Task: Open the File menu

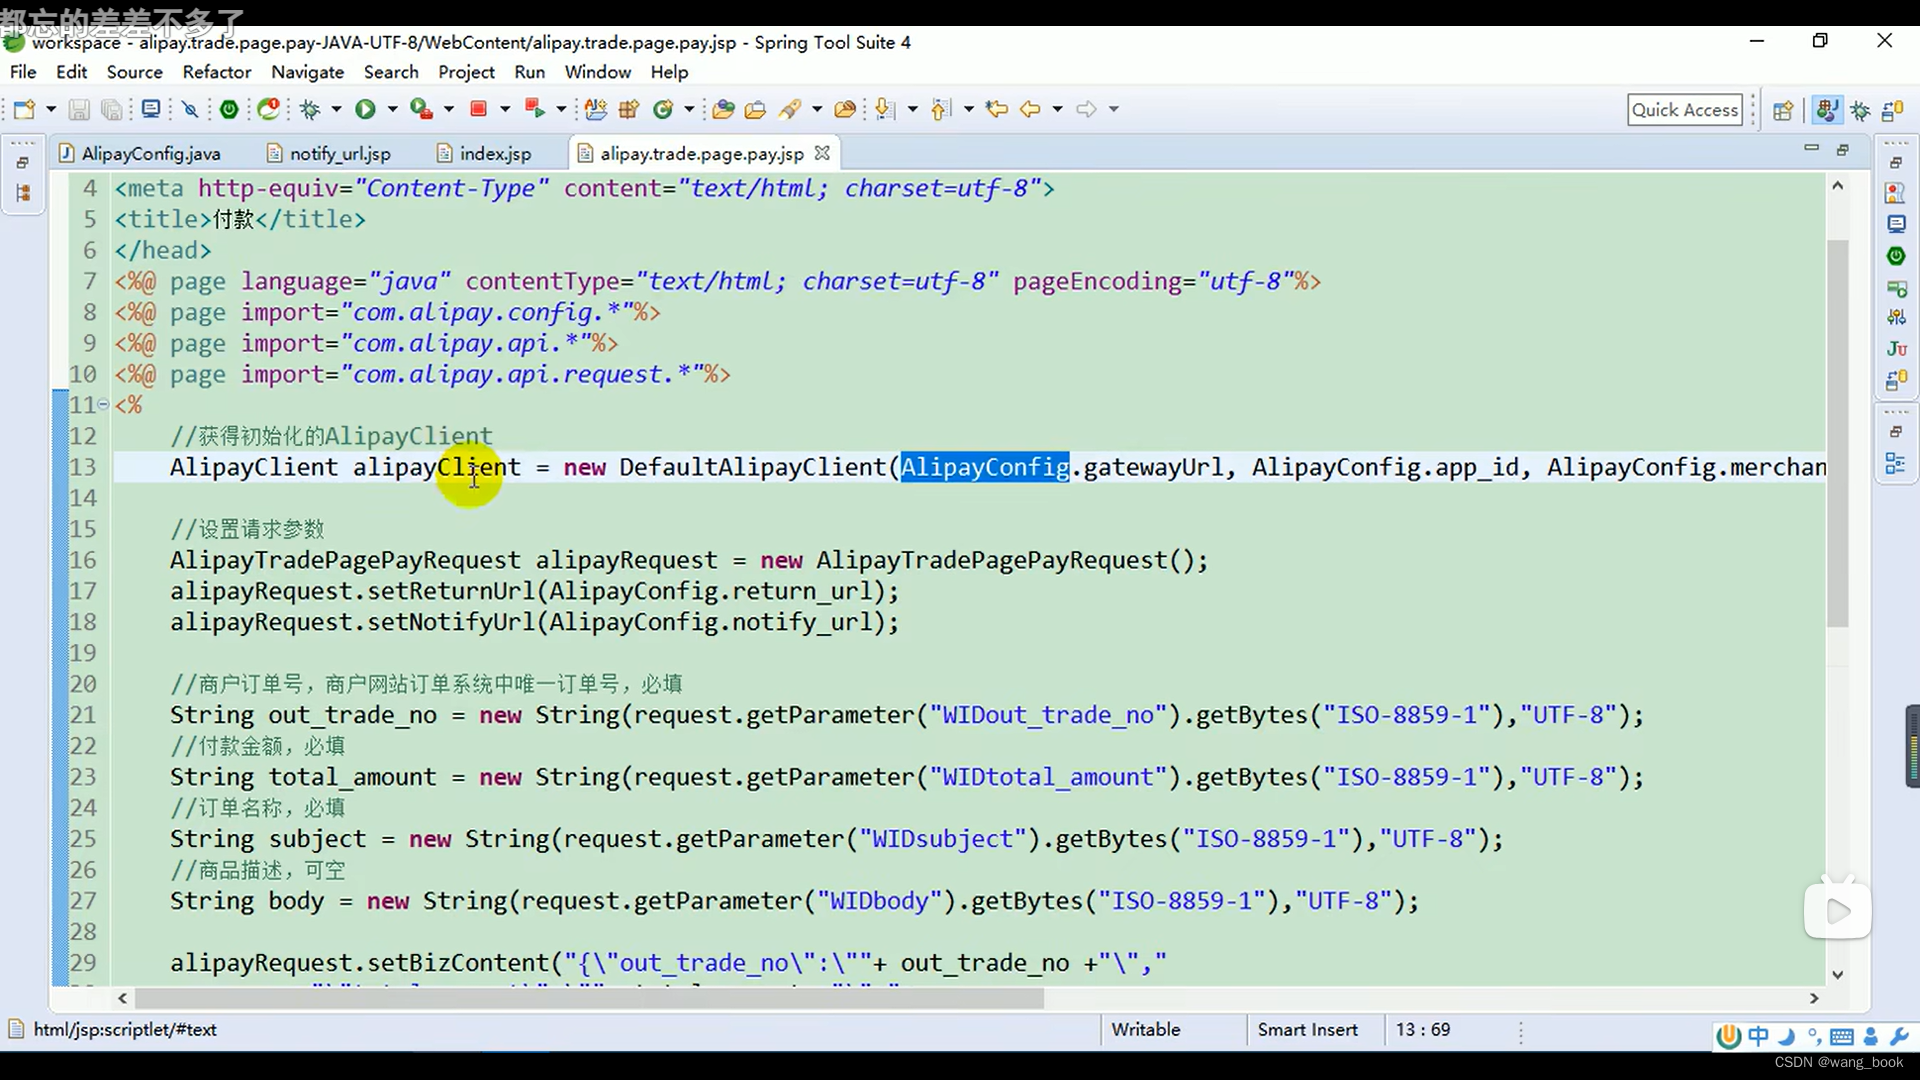Action: 23,72
